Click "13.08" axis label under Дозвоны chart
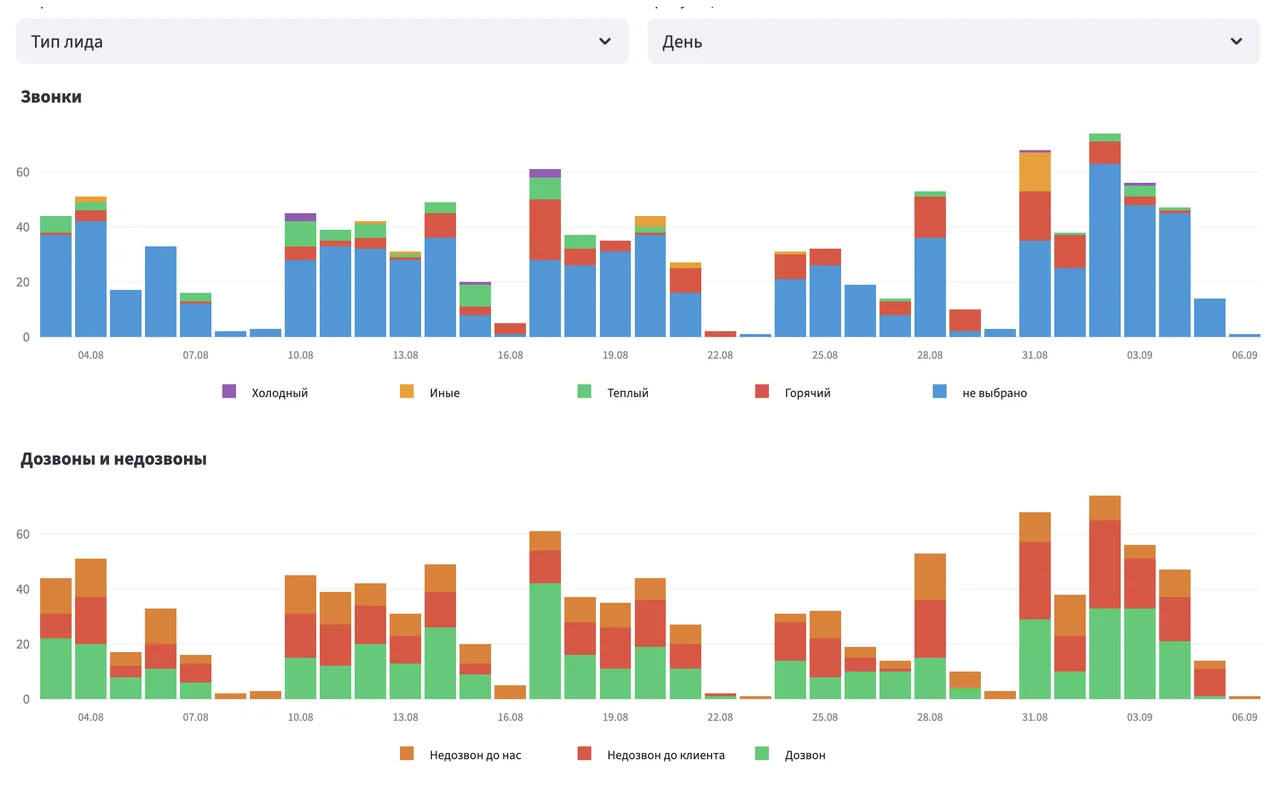1280x785 pixels. click(x=405, y=717)
